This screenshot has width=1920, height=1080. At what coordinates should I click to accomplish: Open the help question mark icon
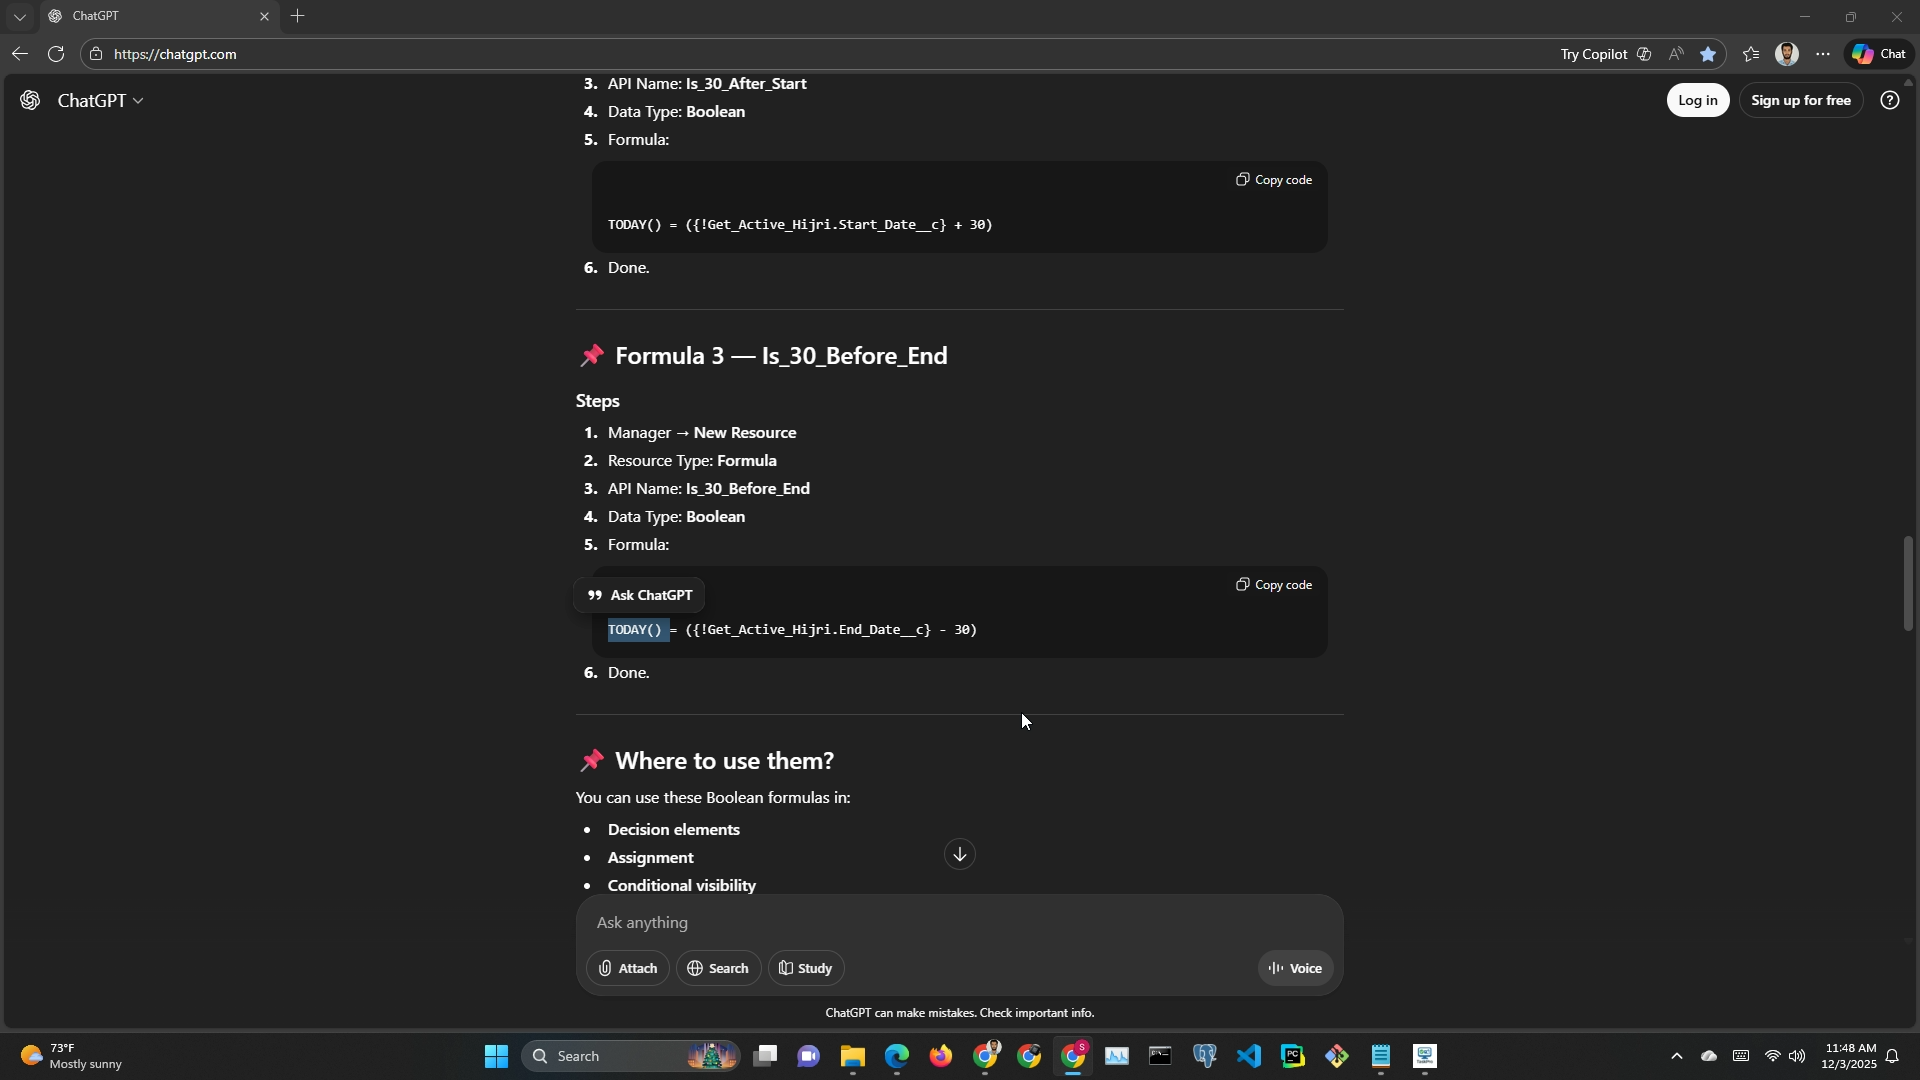(x=1889, y=101)
